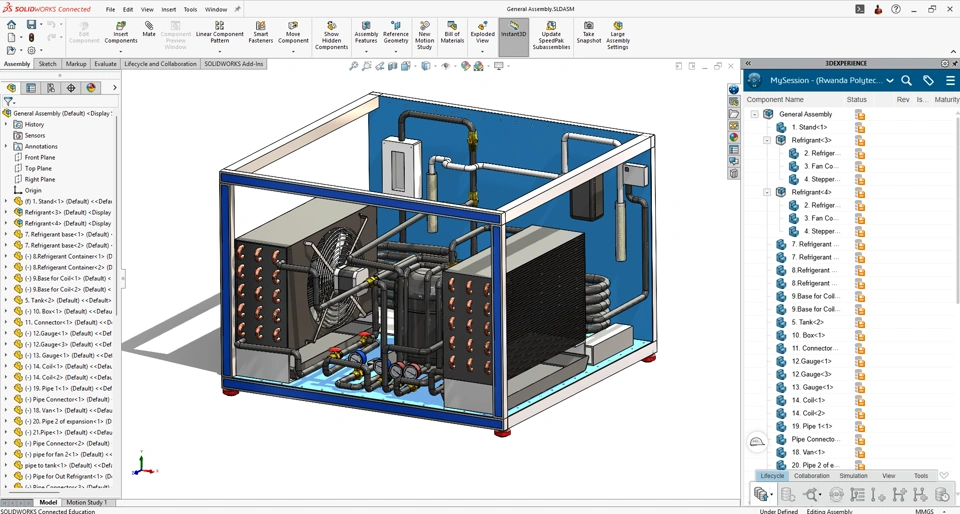Click the help question mark icon
960x514 pixels.
click(x=896, y=9)
